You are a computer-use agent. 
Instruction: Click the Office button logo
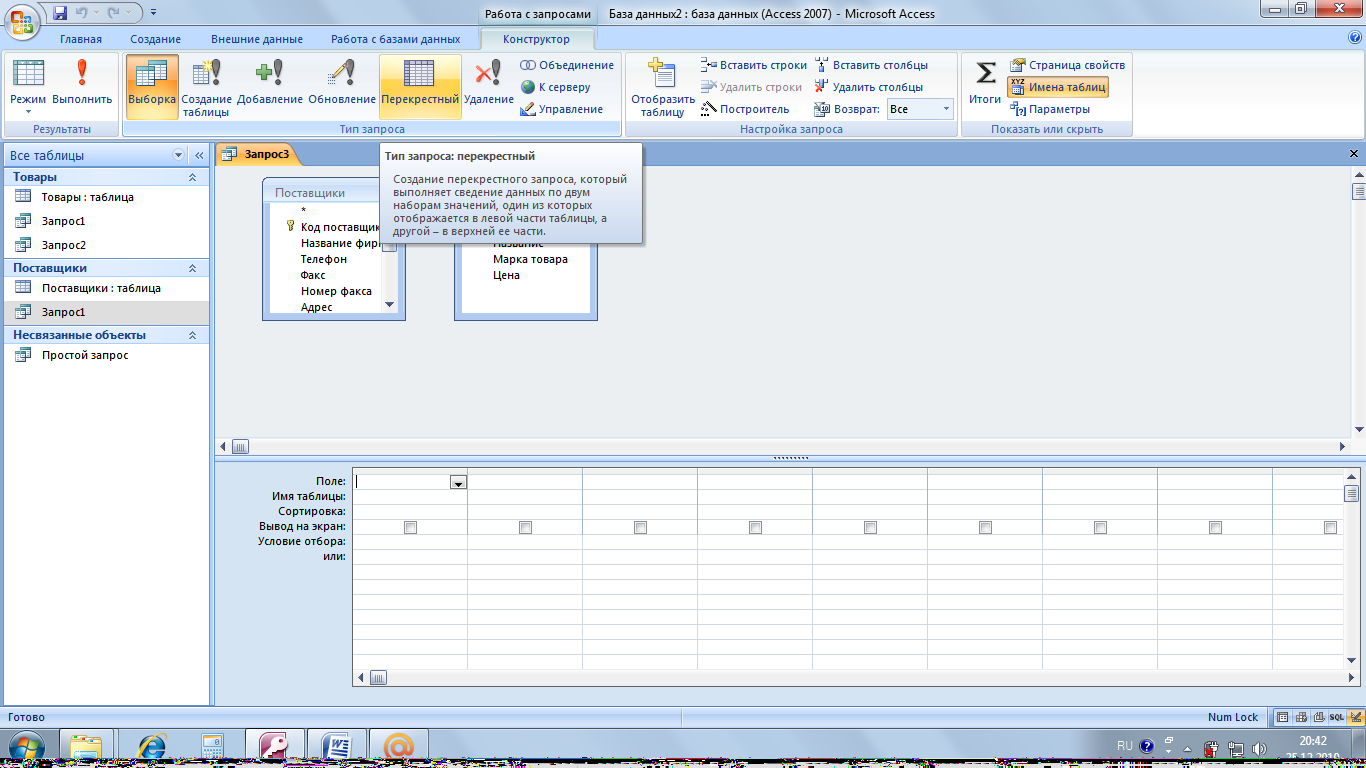(21, 20)
